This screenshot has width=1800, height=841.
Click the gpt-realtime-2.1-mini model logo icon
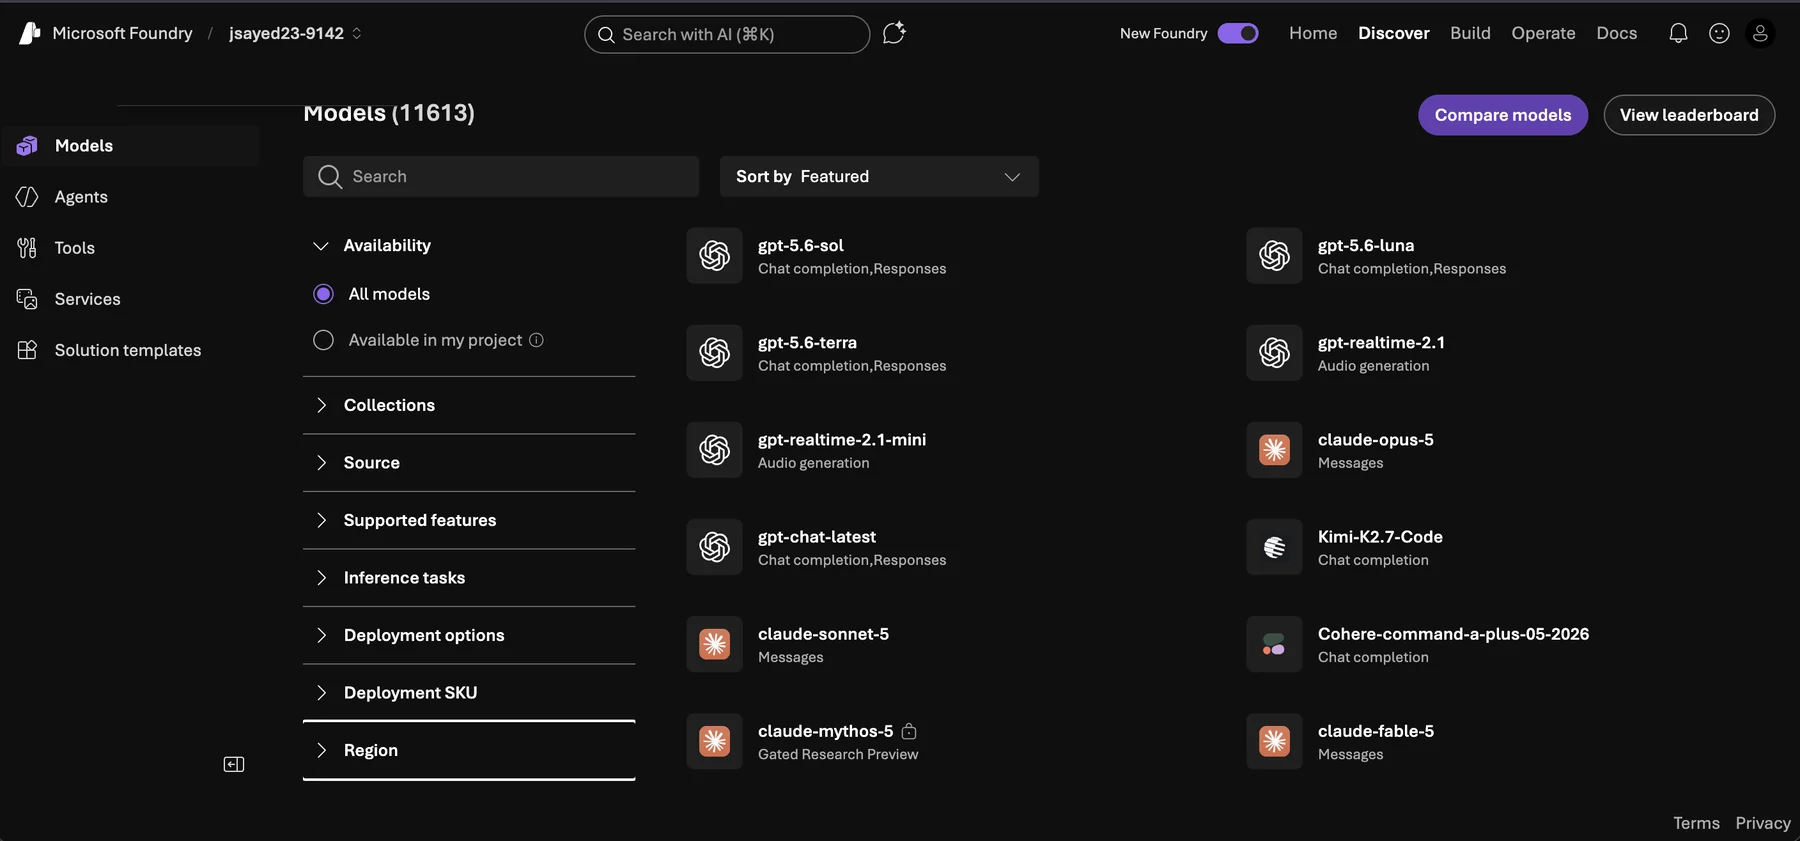714,450
